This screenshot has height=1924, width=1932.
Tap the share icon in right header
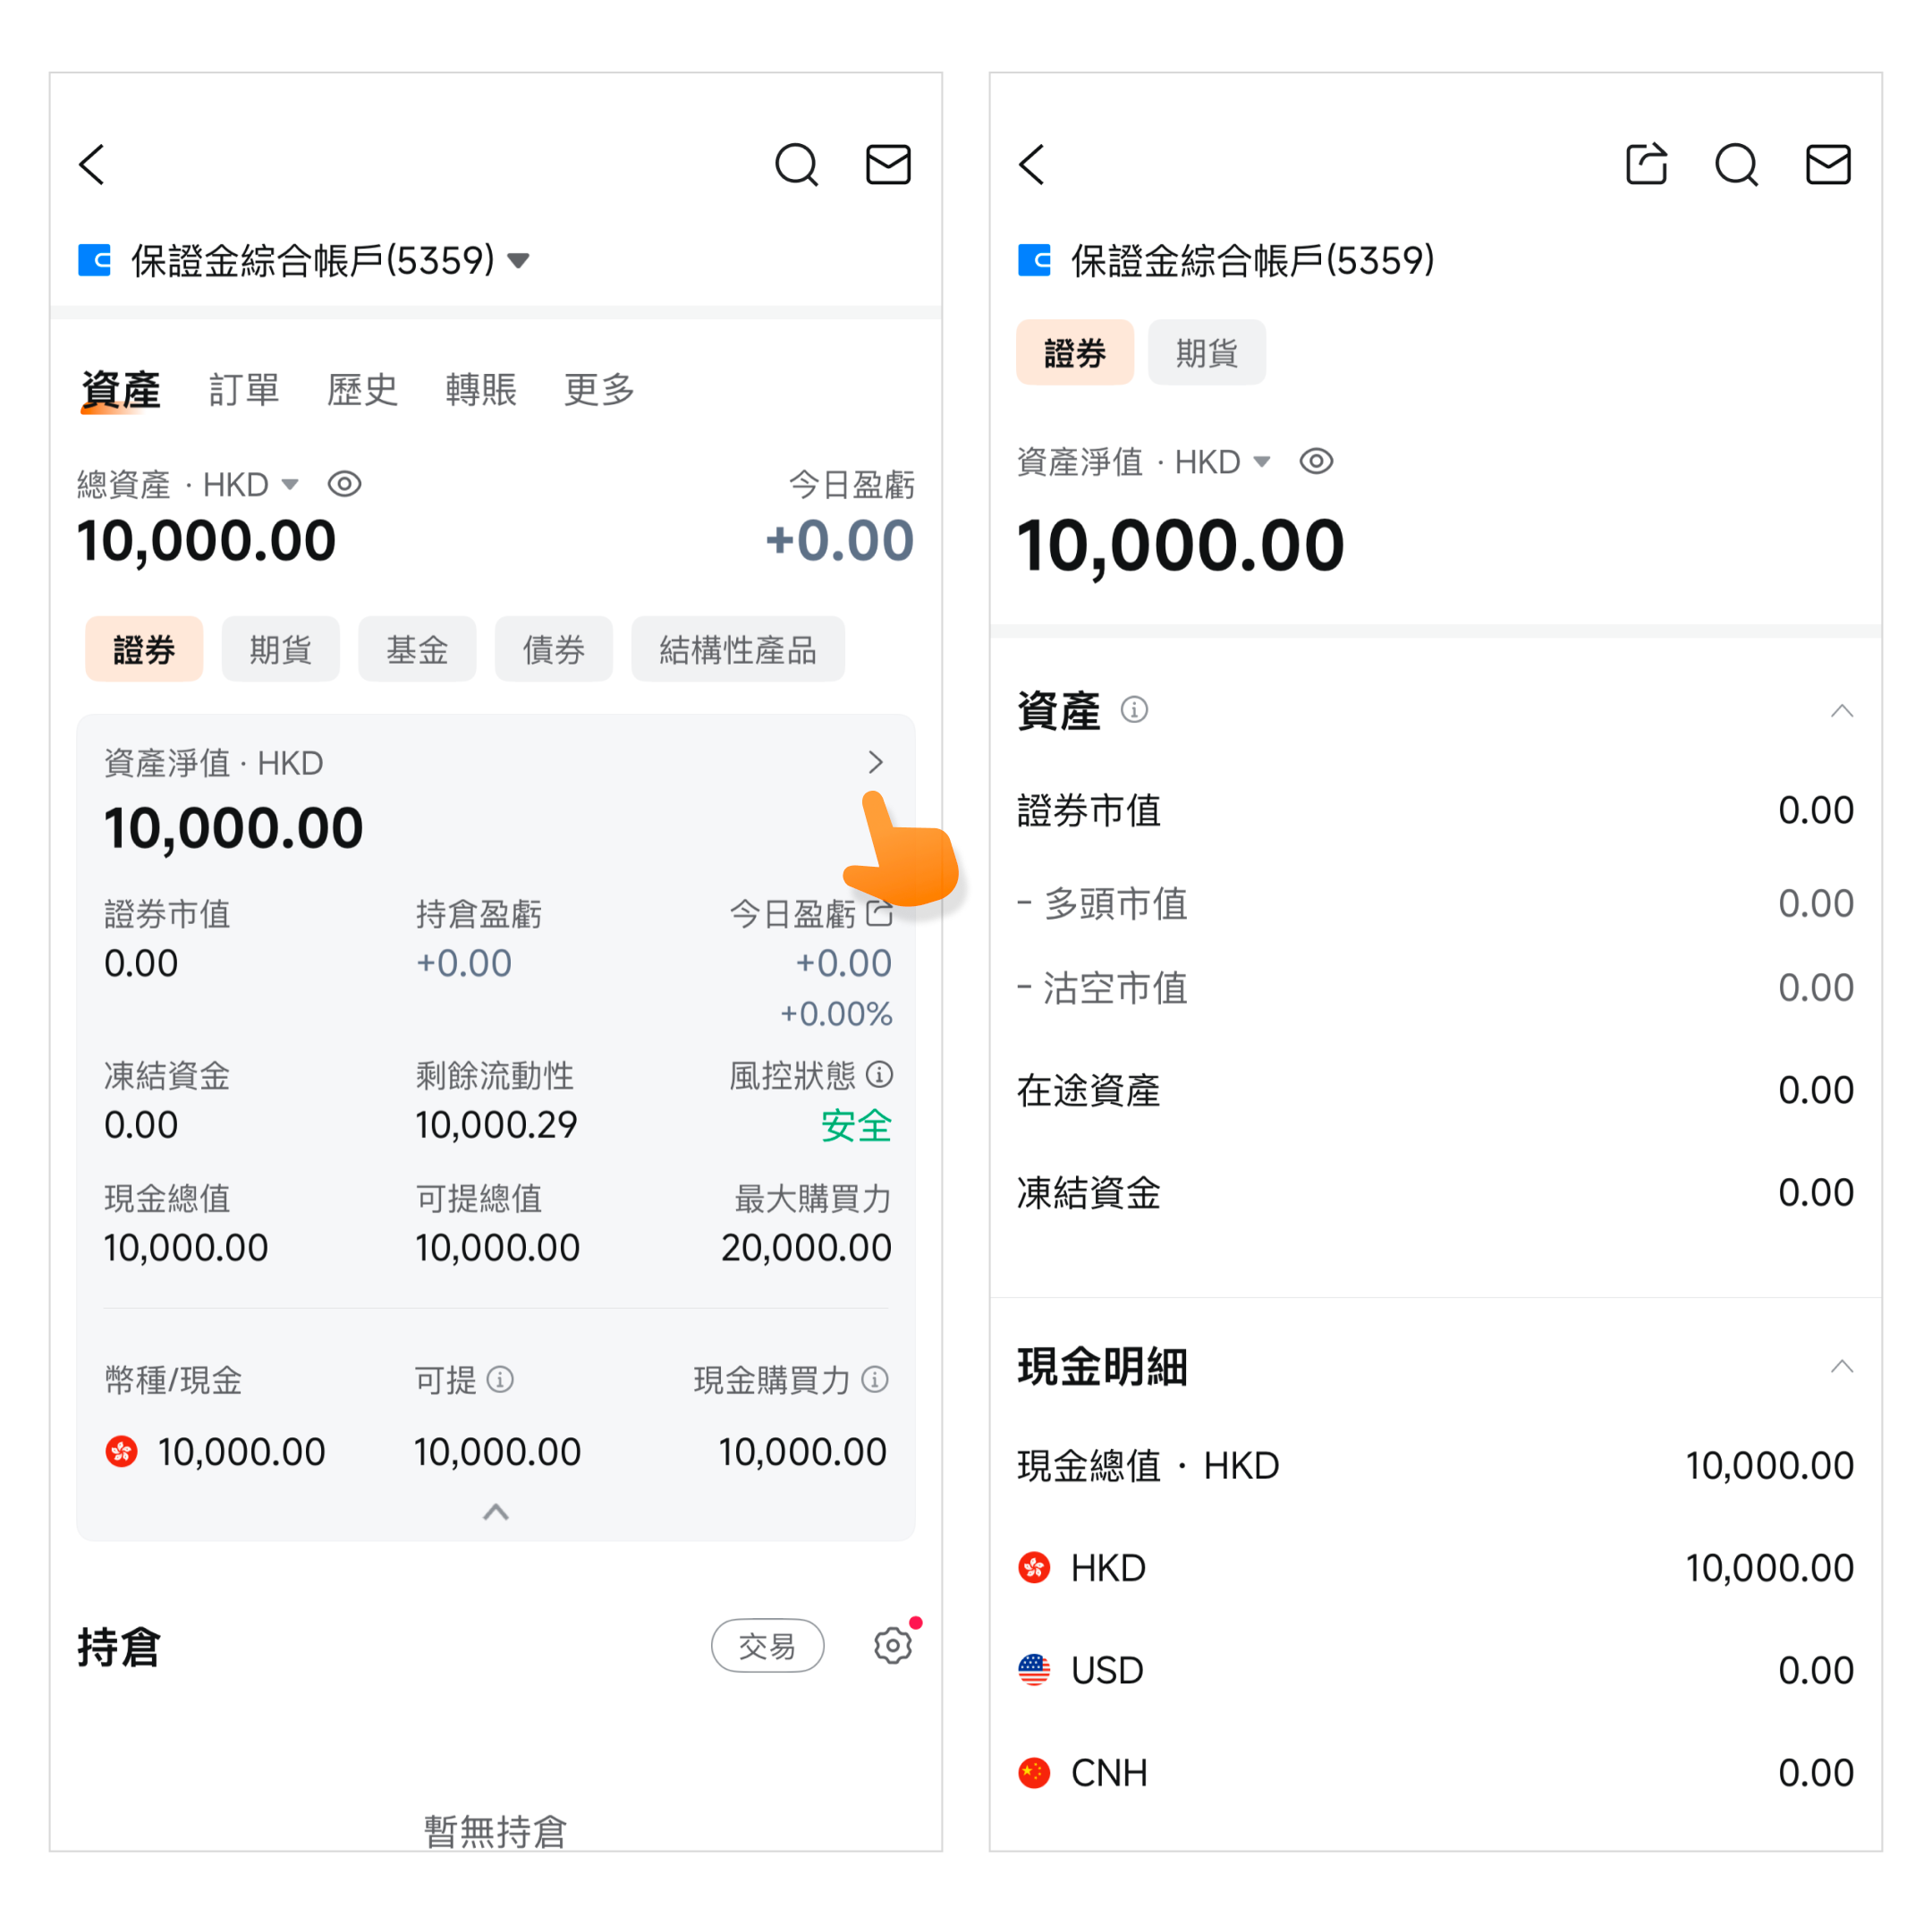coord(1646,165)
